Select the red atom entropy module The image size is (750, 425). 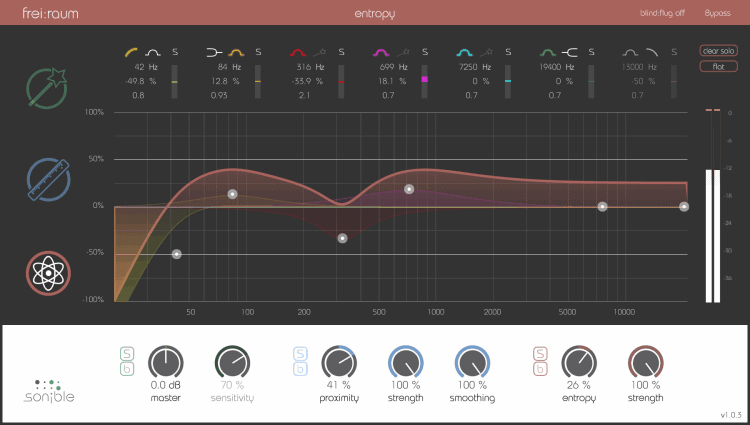pyautogui.click(x=48, y=273)
